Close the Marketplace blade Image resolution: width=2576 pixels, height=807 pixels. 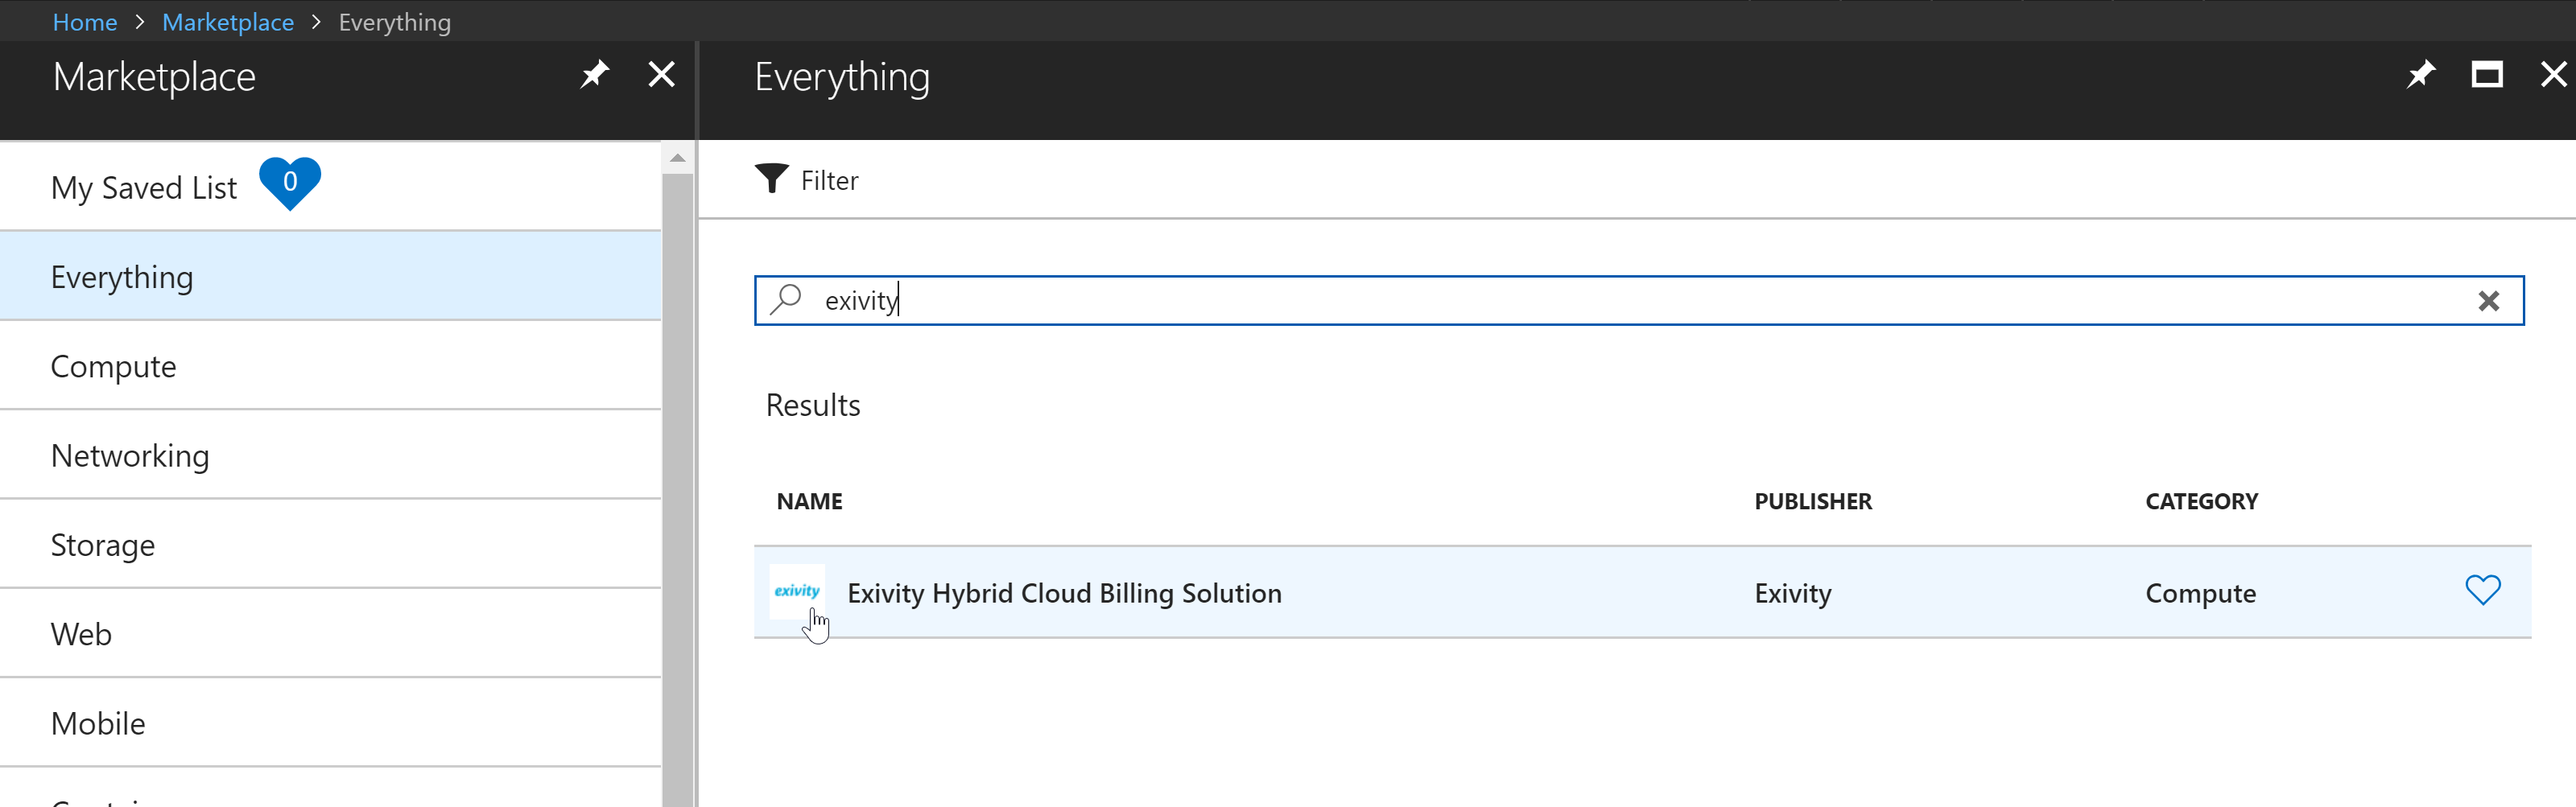point(661,74)
